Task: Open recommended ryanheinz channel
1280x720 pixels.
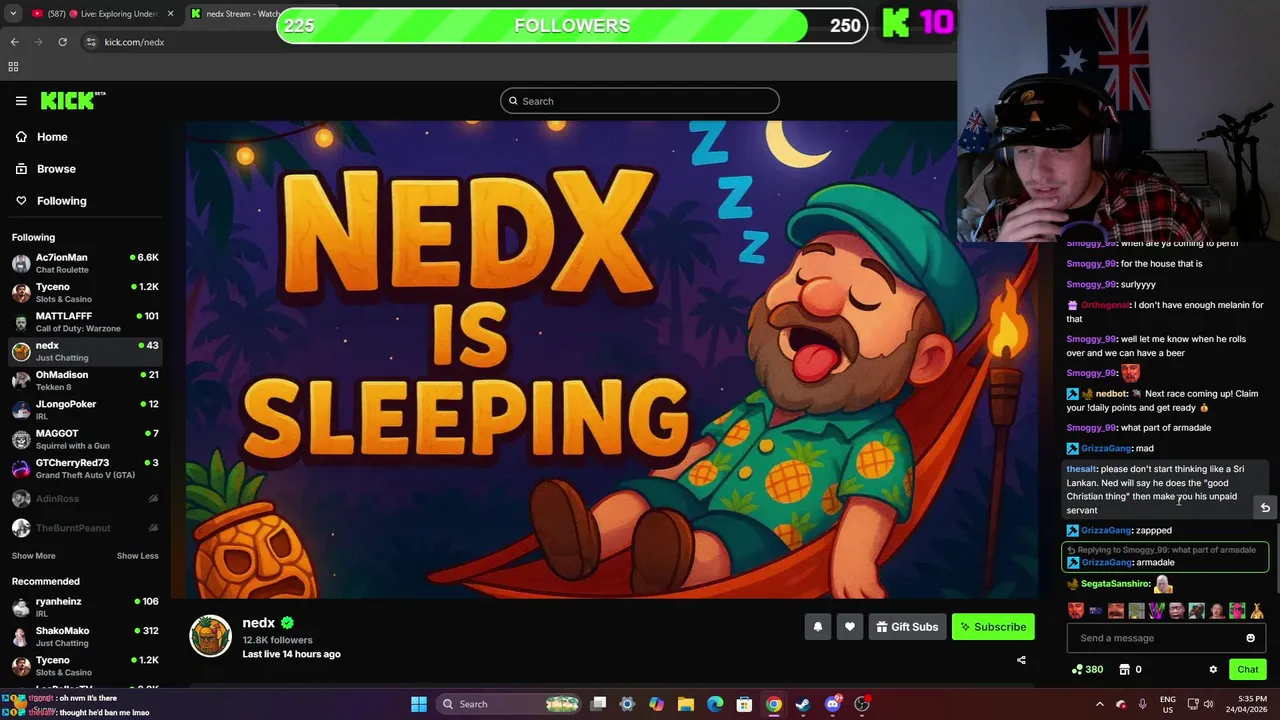Action: (x=85, y=607)
